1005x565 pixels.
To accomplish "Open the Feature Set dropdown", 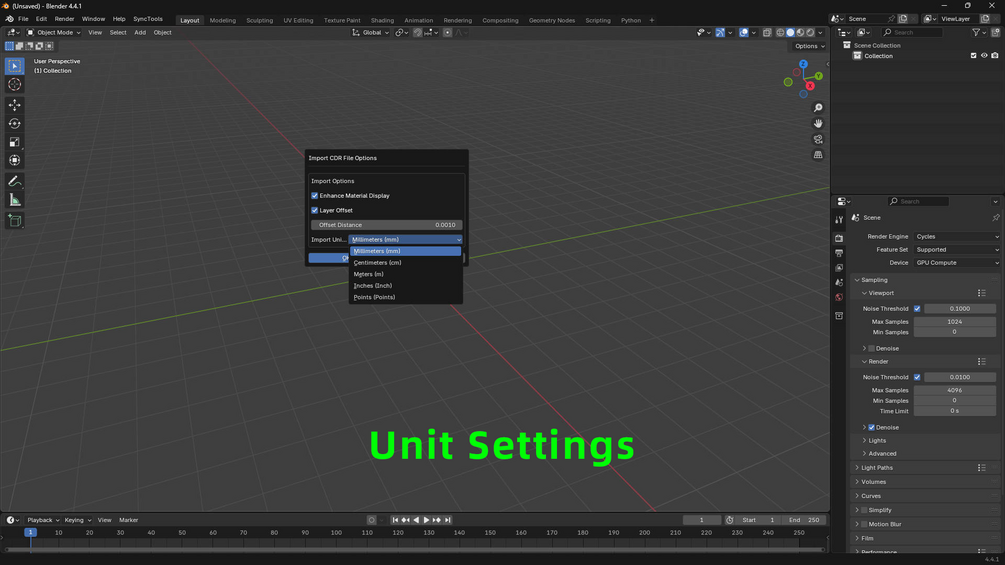I will click(x=956, y=250).
